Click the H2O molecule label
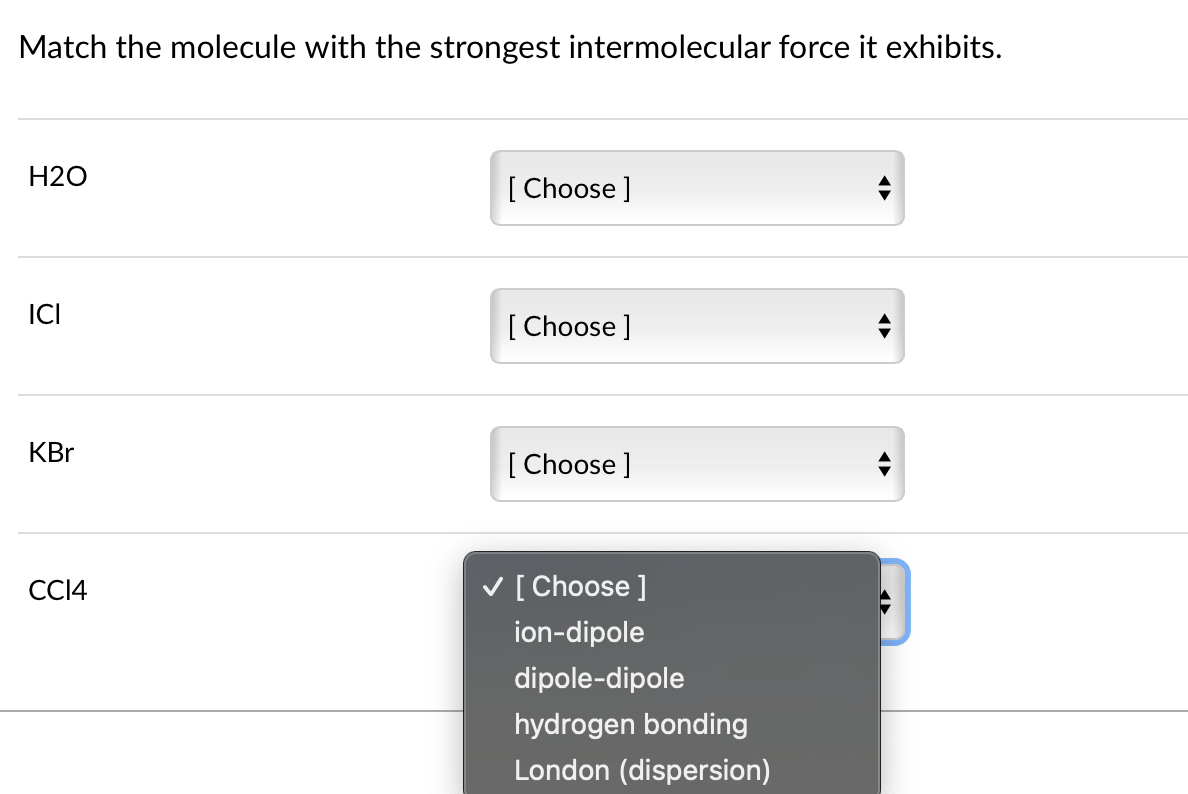Image resolution: width=1188 pixels, height=794 pixels. (x=58, y=177)
